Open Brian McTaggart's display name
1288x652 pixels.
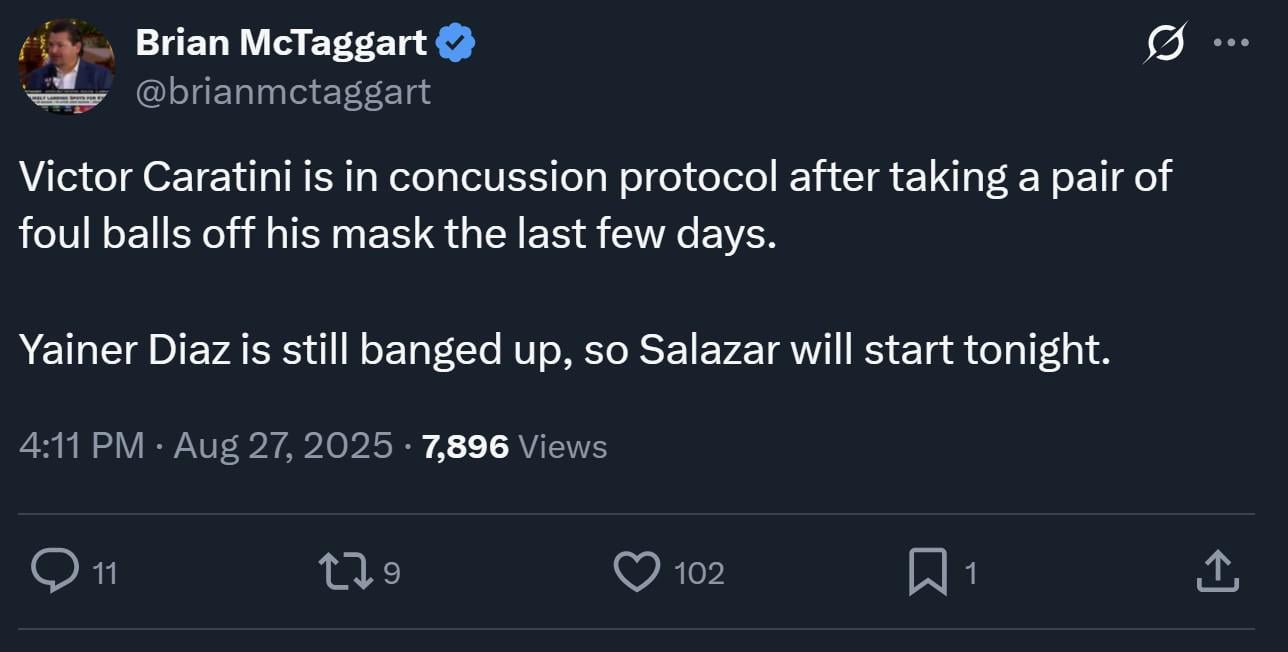pyautogui.click(x=283, y=42)
